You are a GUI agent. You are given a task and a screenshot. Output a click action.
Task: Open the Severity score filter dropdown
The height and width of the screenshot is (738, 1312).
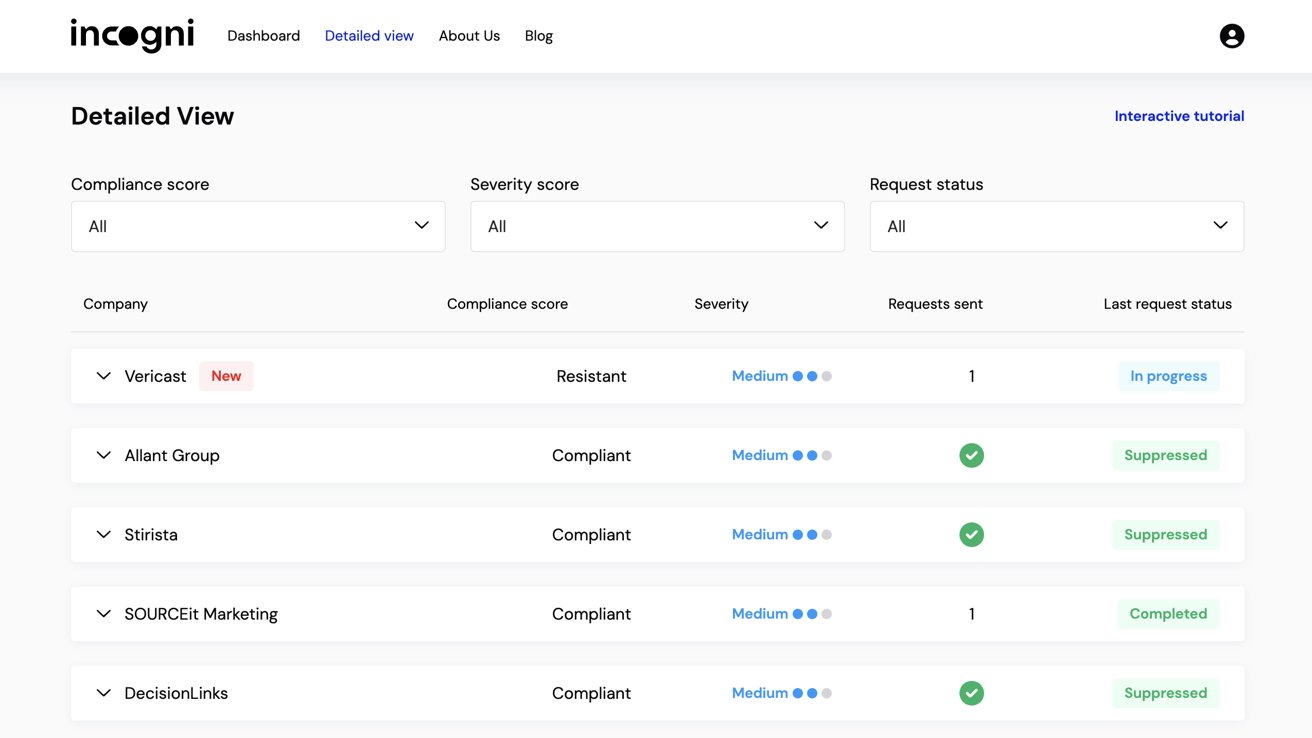[x=657, y=226]
